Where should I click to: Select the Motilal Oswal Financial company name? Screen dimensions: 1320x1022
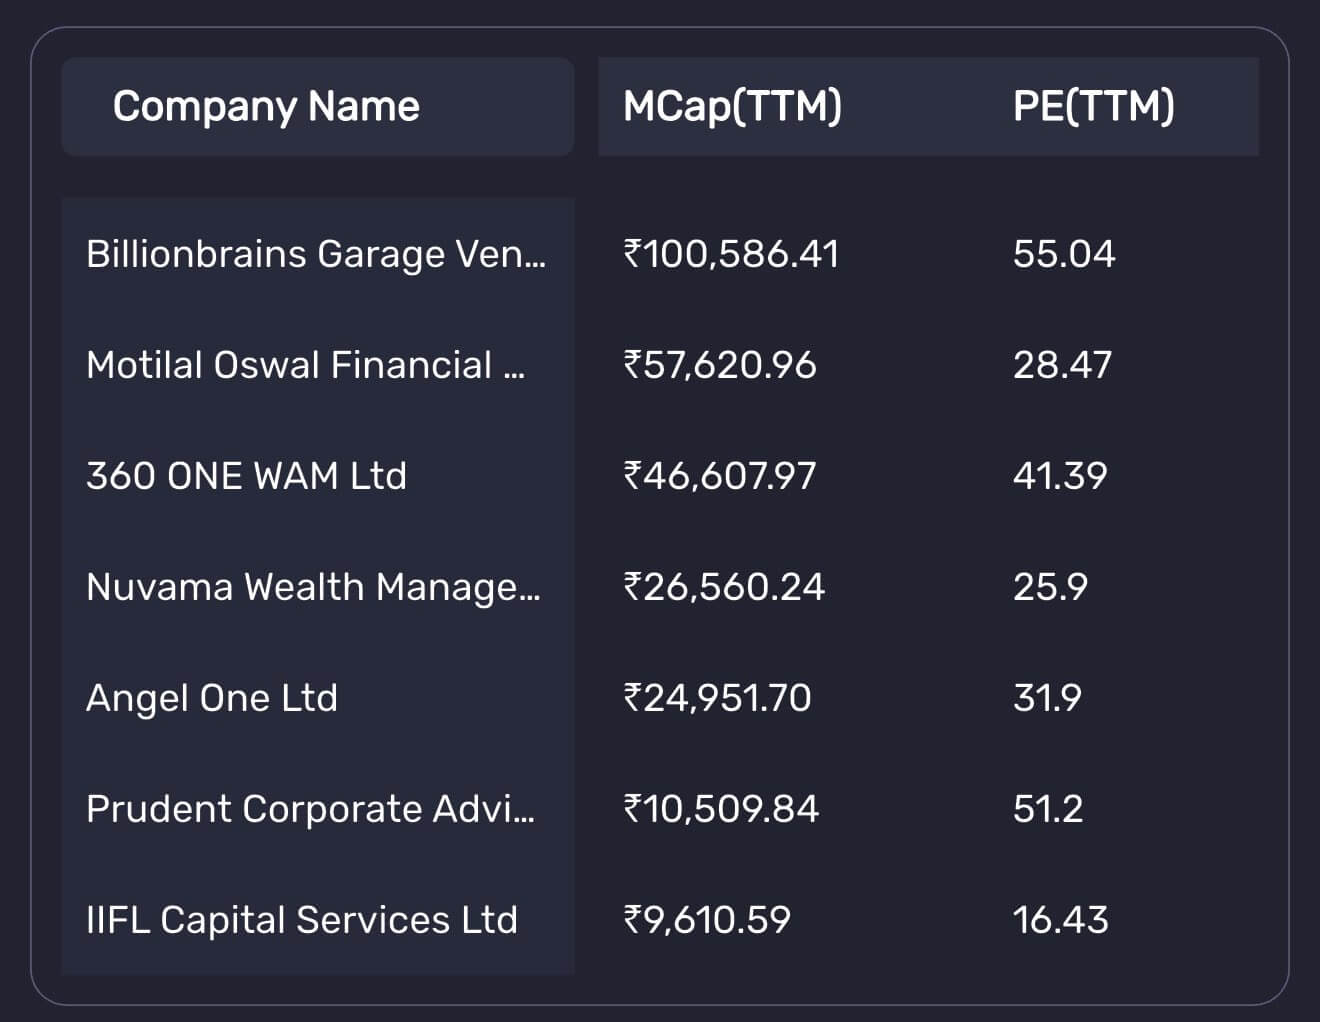305,365
